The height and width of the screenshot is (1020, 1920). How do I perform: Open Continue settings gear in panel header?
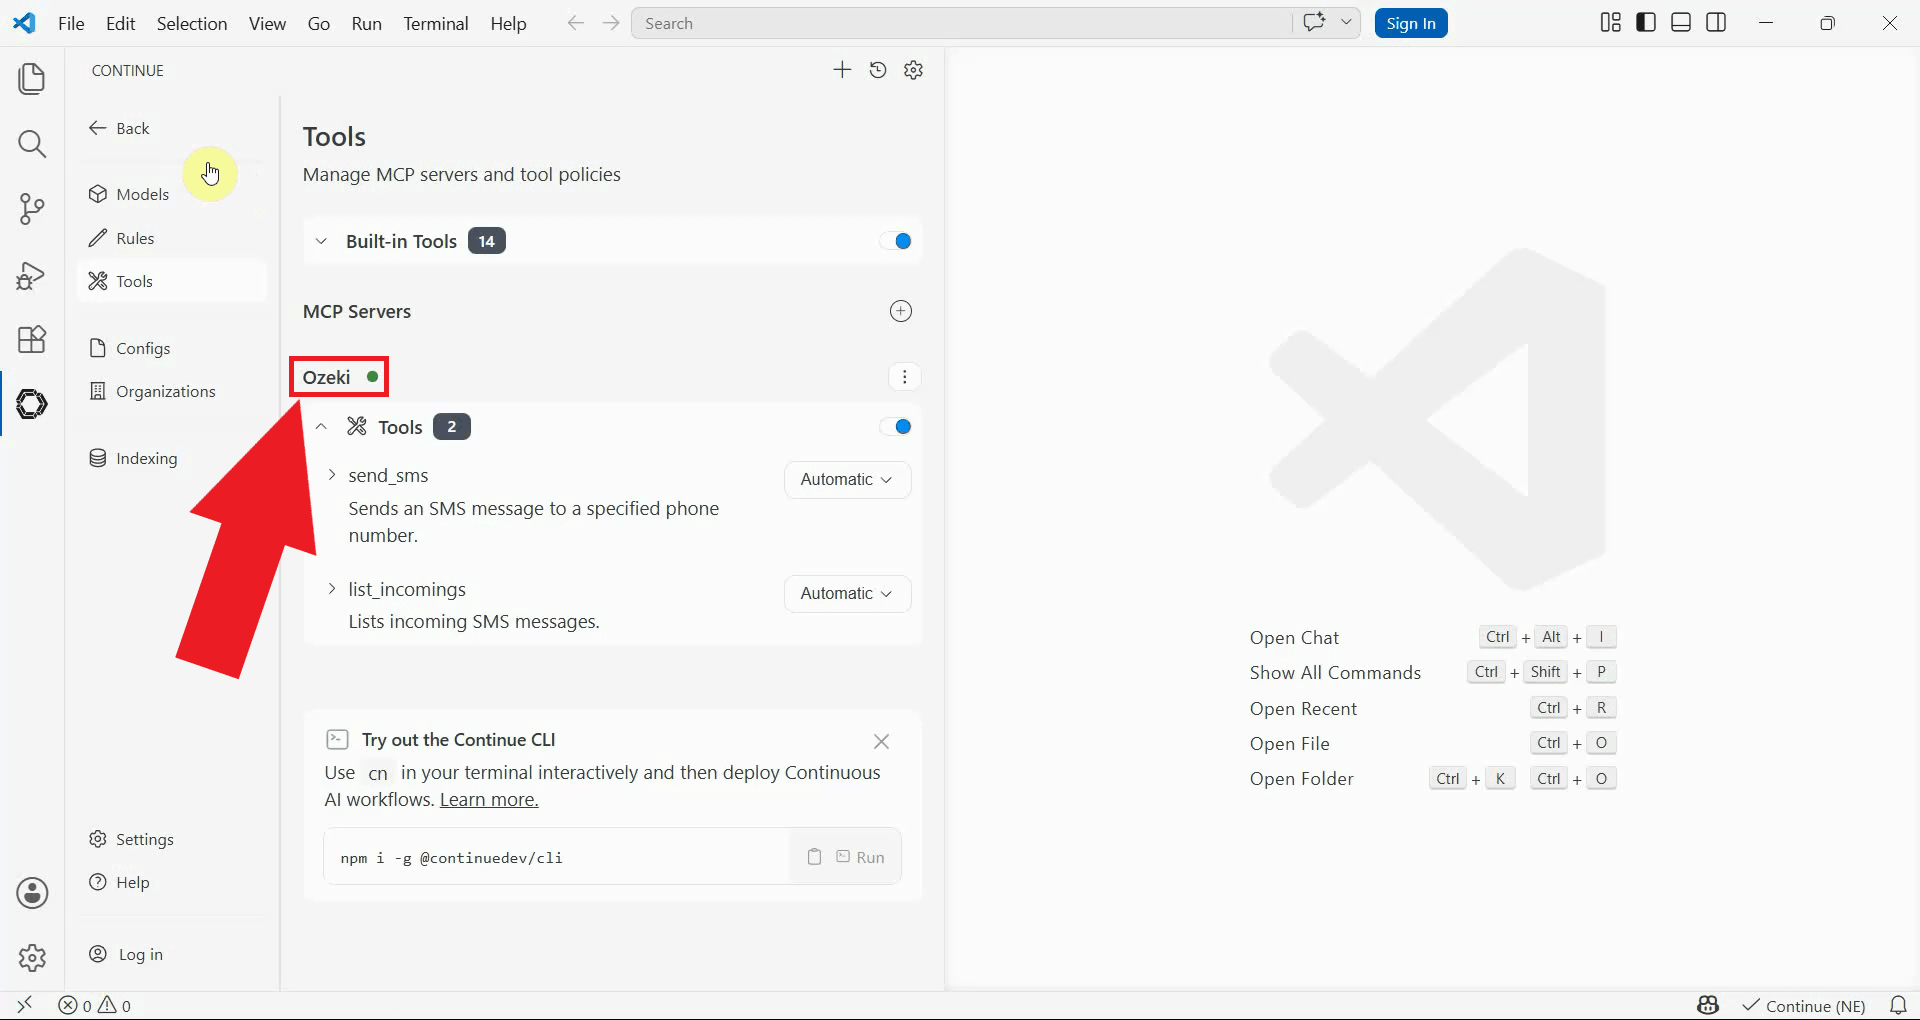913,70
